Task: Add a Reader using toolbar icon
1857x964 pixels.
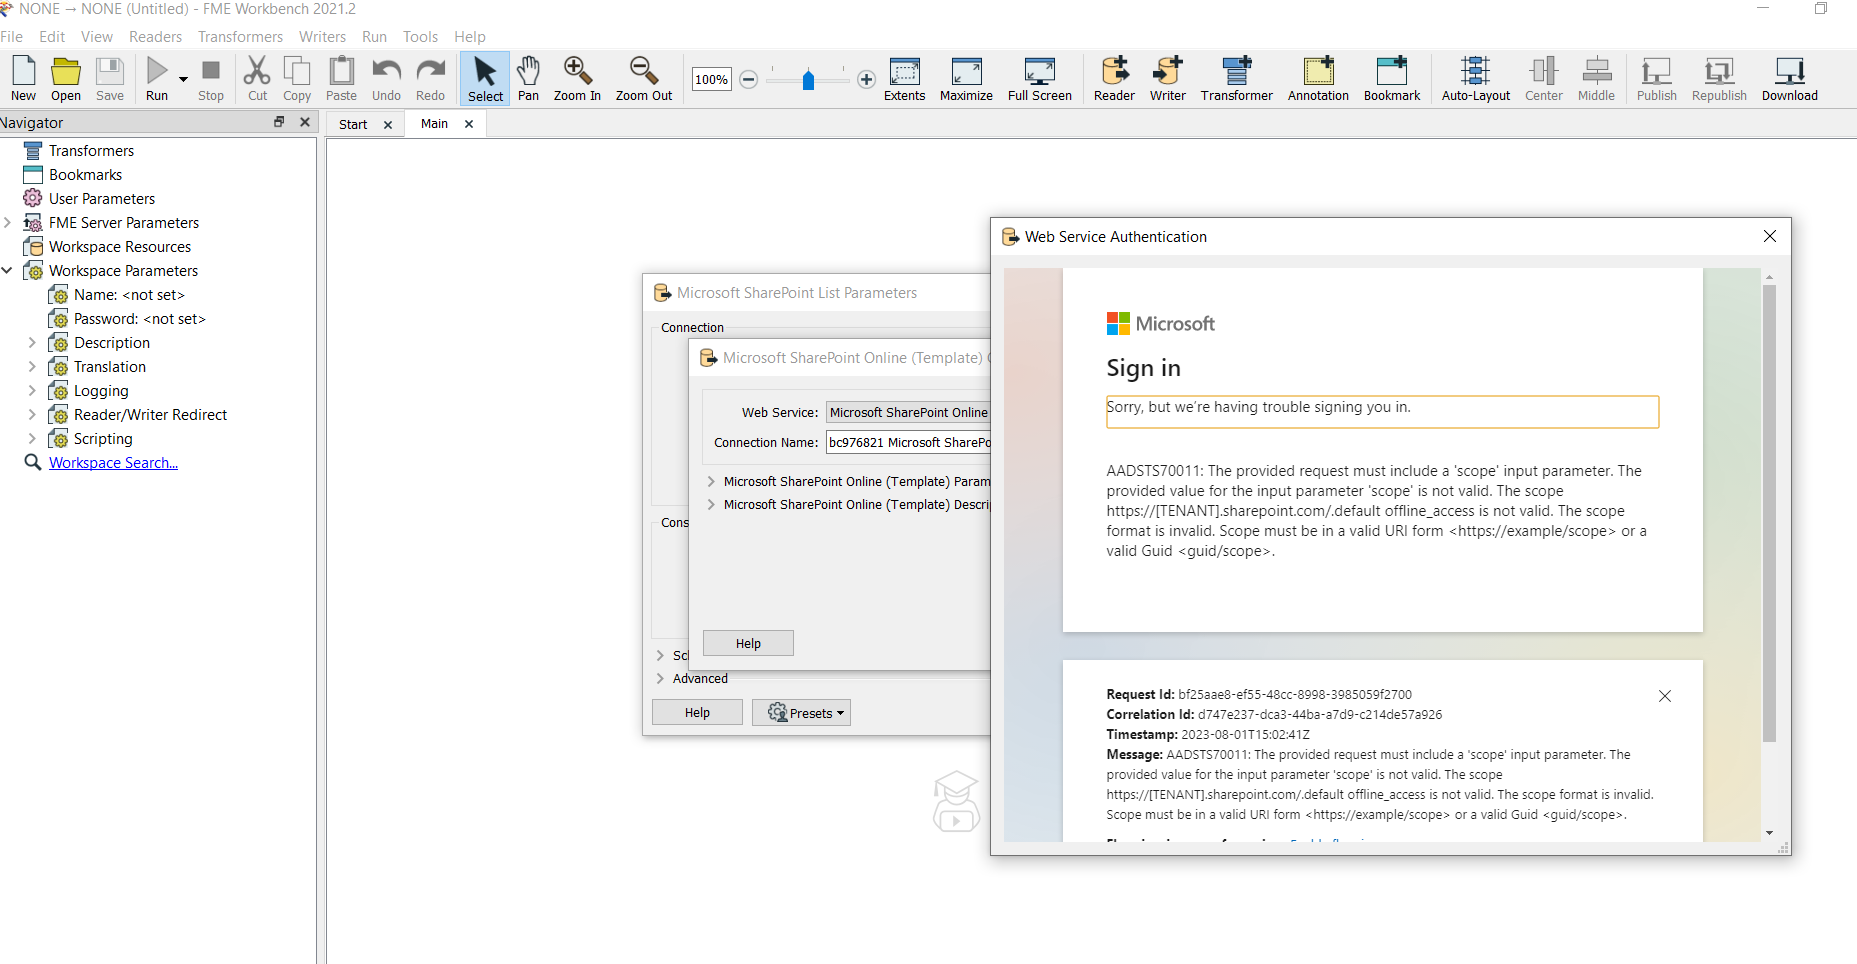Action: point(1114,79)
